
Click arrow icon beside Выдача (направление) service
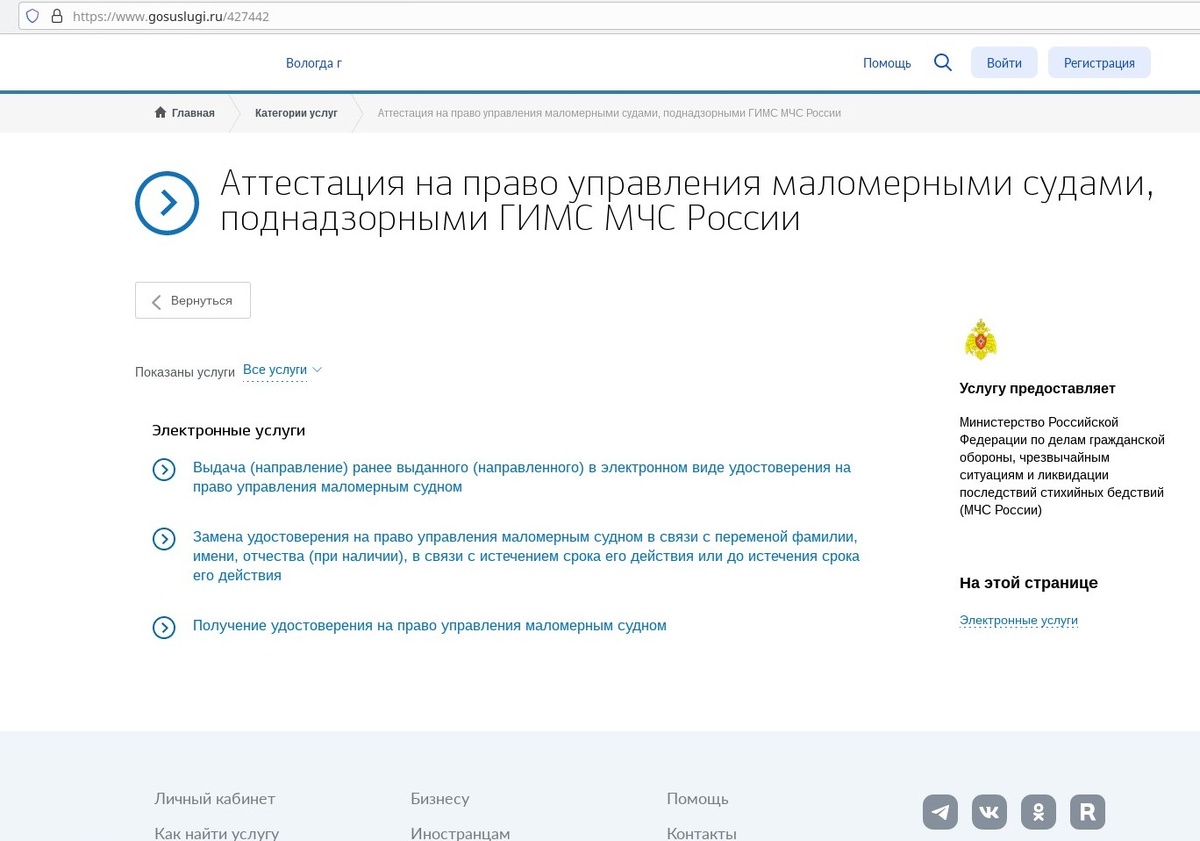164,469
